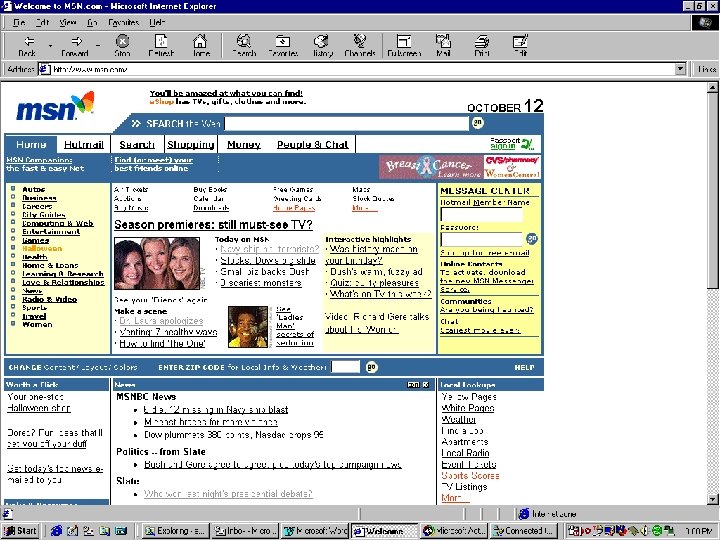This screenshot has height=540, width=720.
Task: Open the Address bar dropdown arrow
Action: coord(680,69)
